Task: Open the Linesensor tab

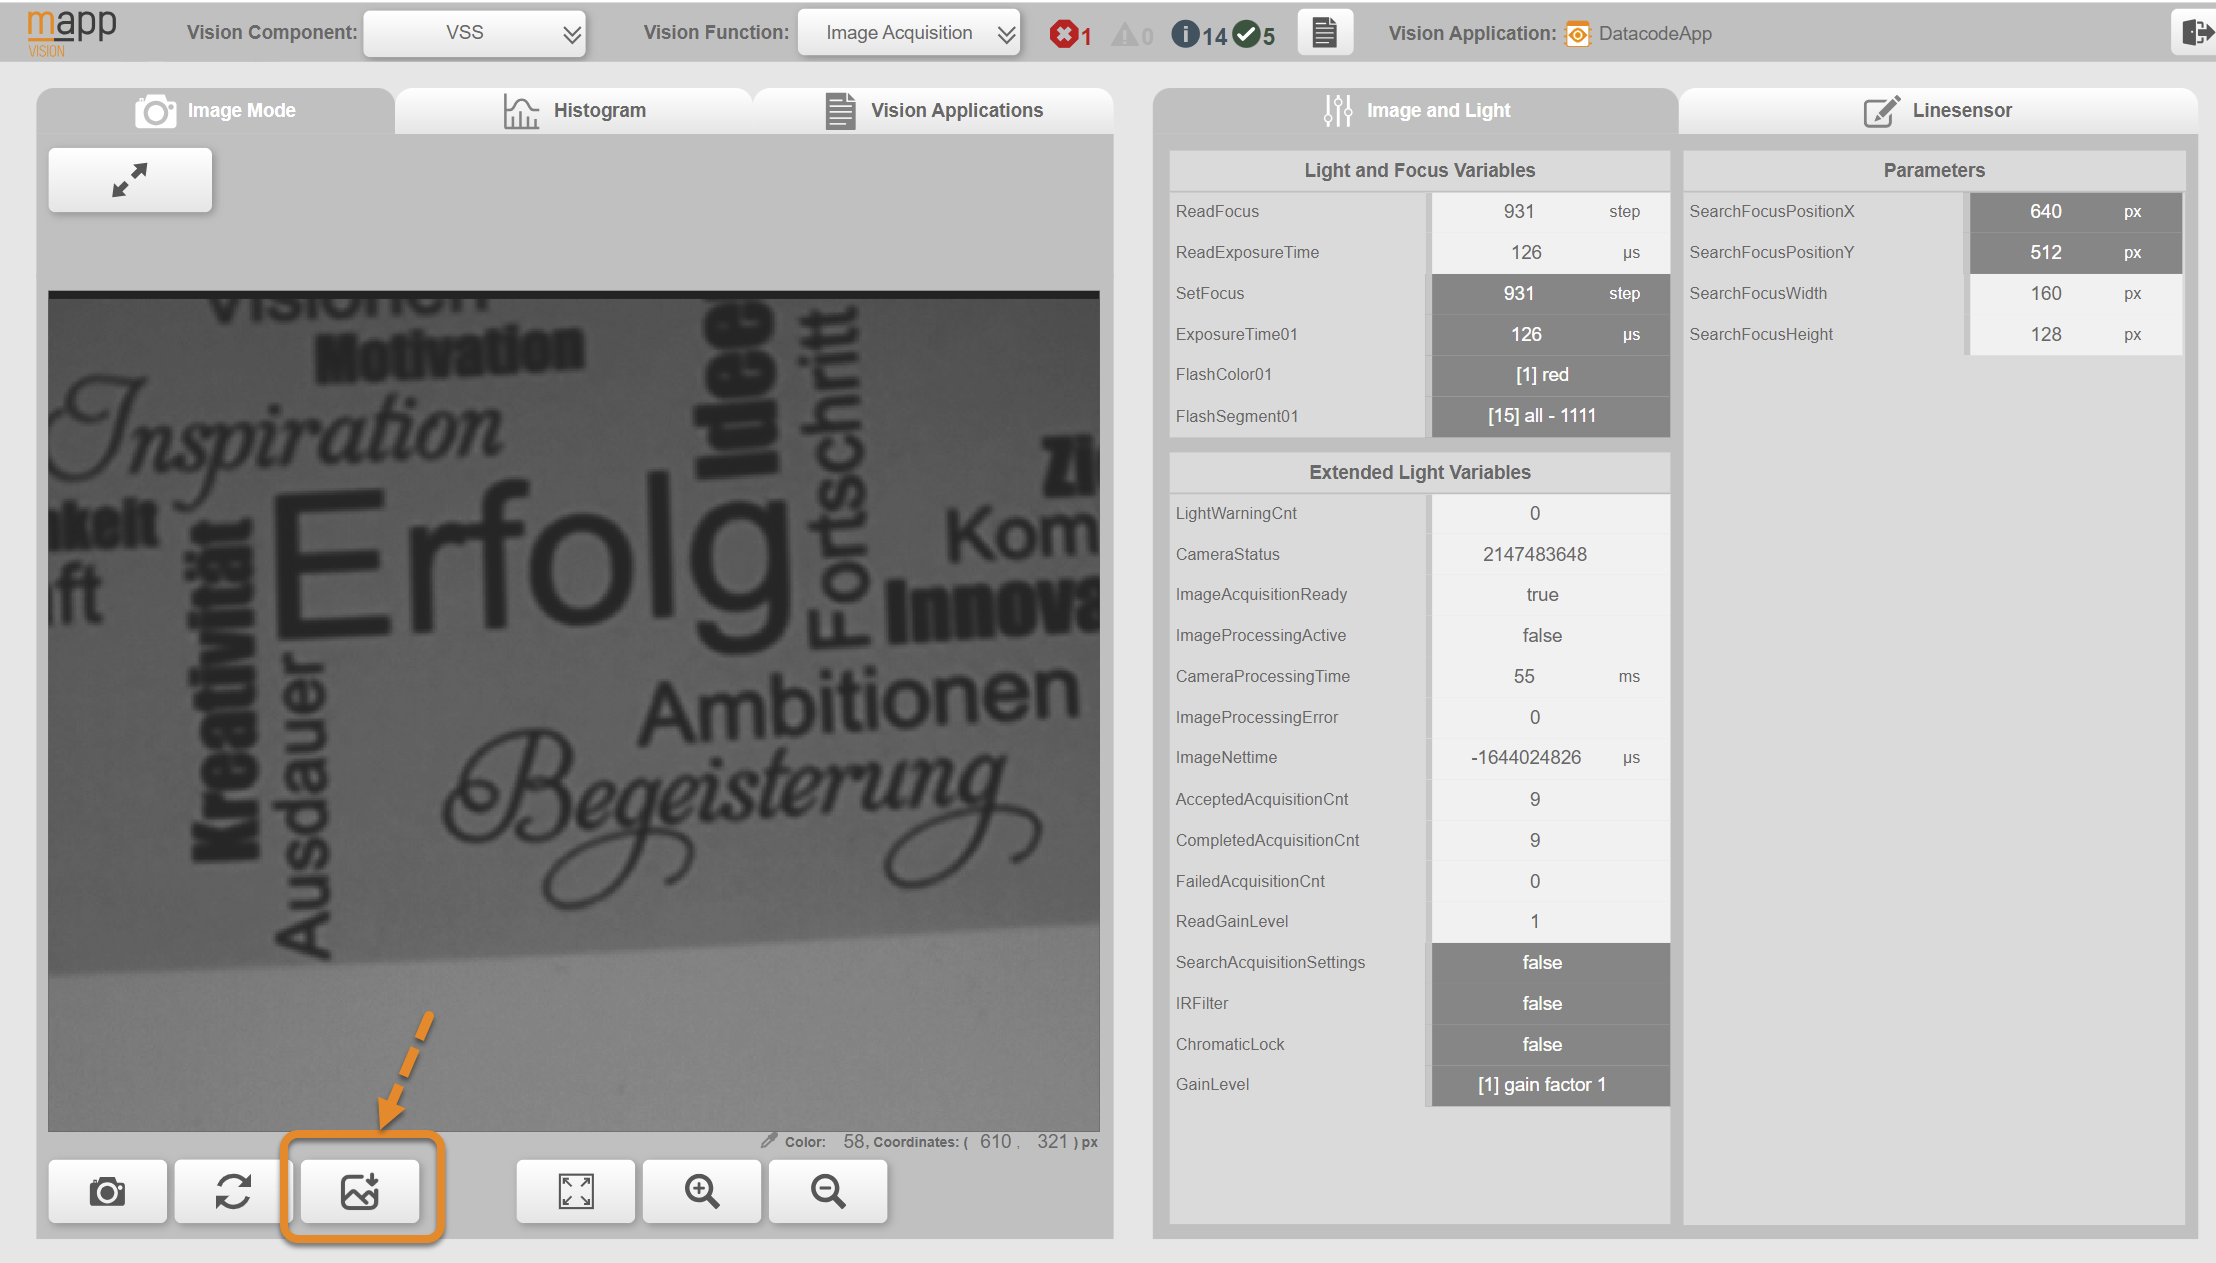Action: (x=1938, y=111)
